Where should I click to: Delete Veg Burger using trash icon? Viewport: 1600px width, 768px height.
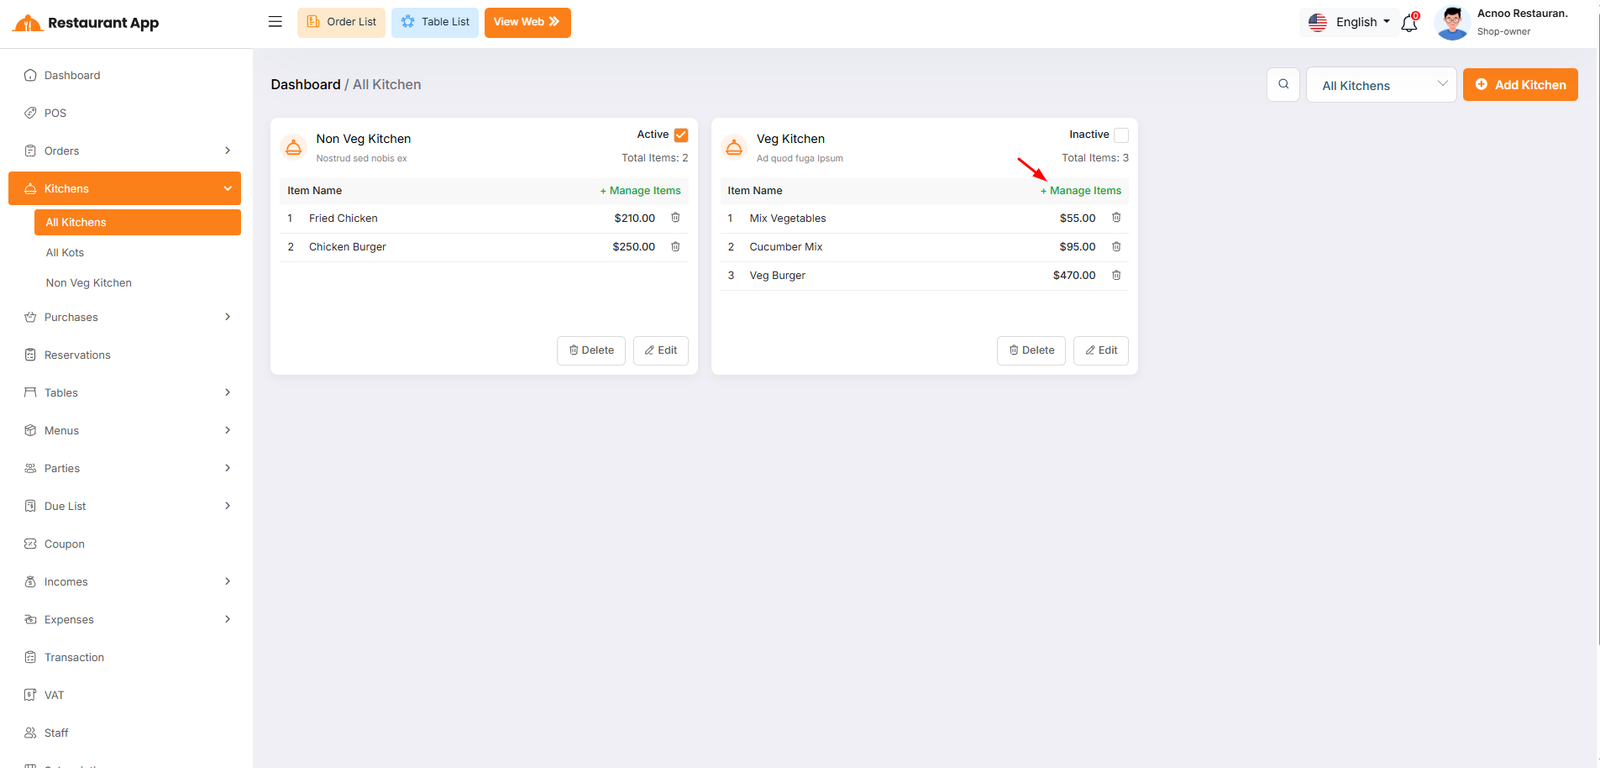click(1116, 275)
